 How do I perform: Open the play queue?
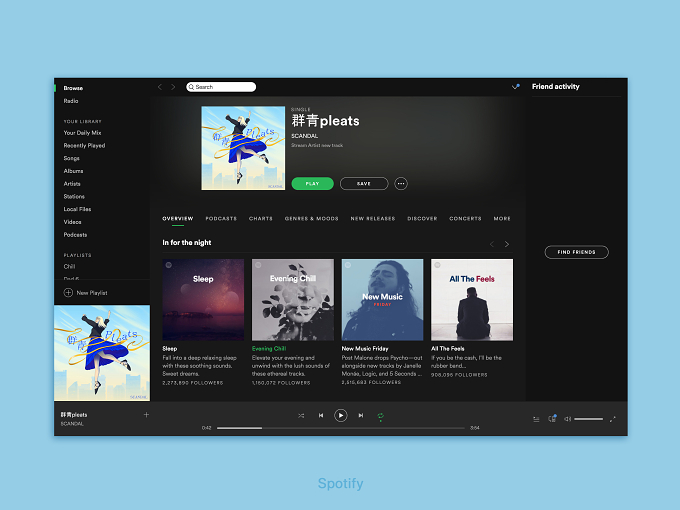536,419
